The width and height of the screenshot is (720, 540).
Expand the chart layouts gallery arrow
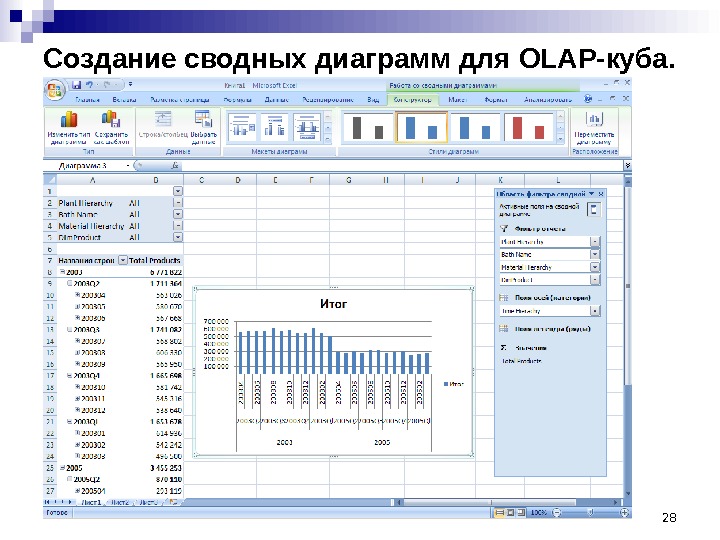tap(328, 138)
